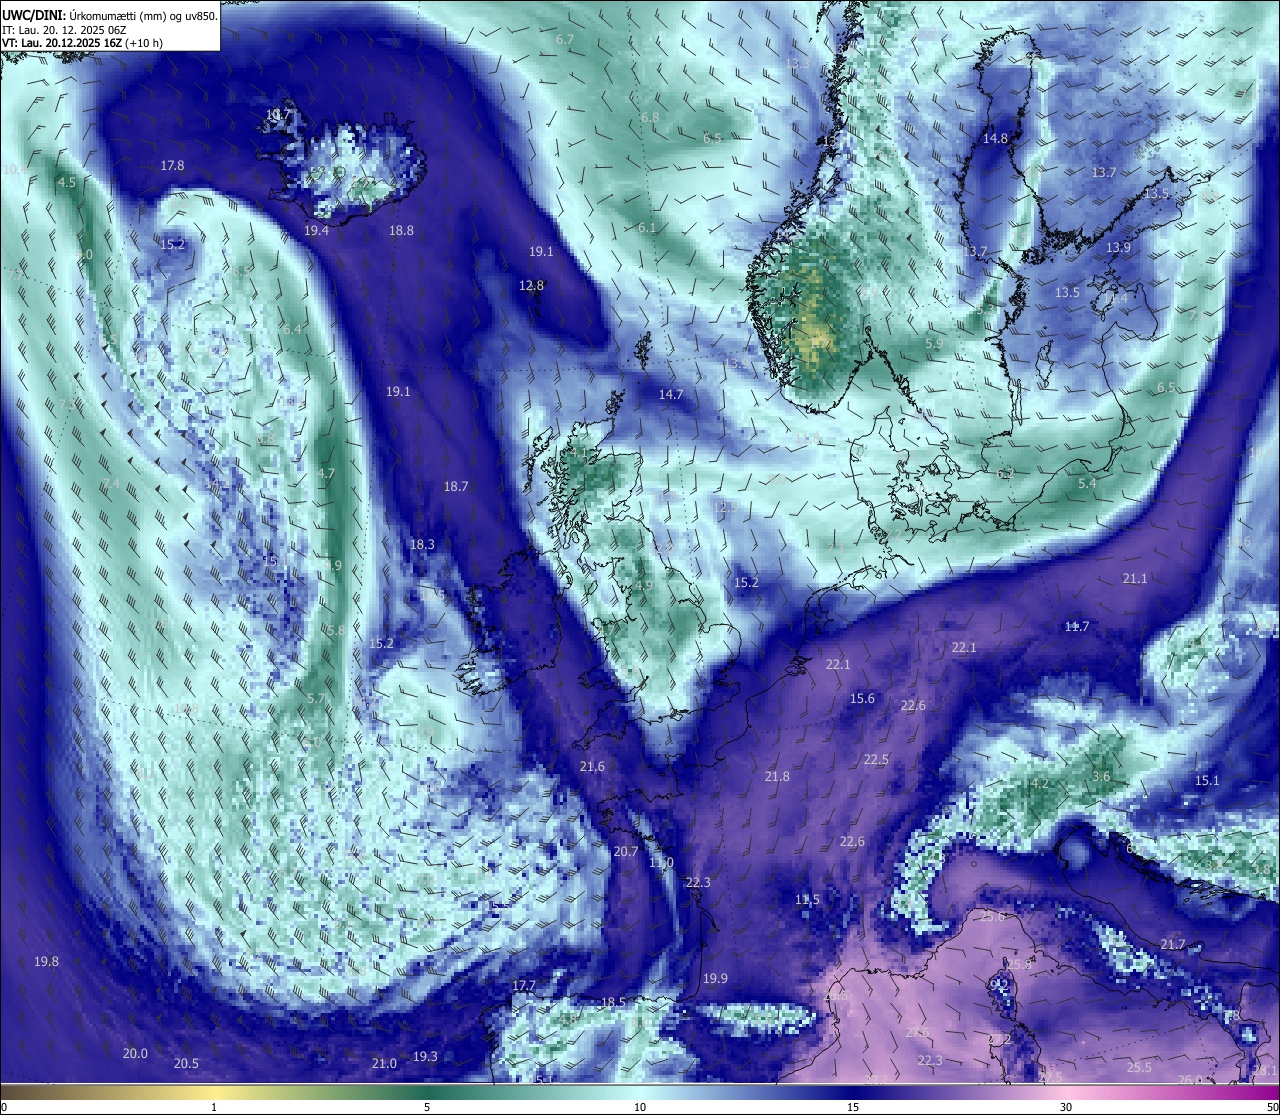The image size is (1280, 1115).
Task: Click the 22.5 value on the map
Action: point(876,760)
